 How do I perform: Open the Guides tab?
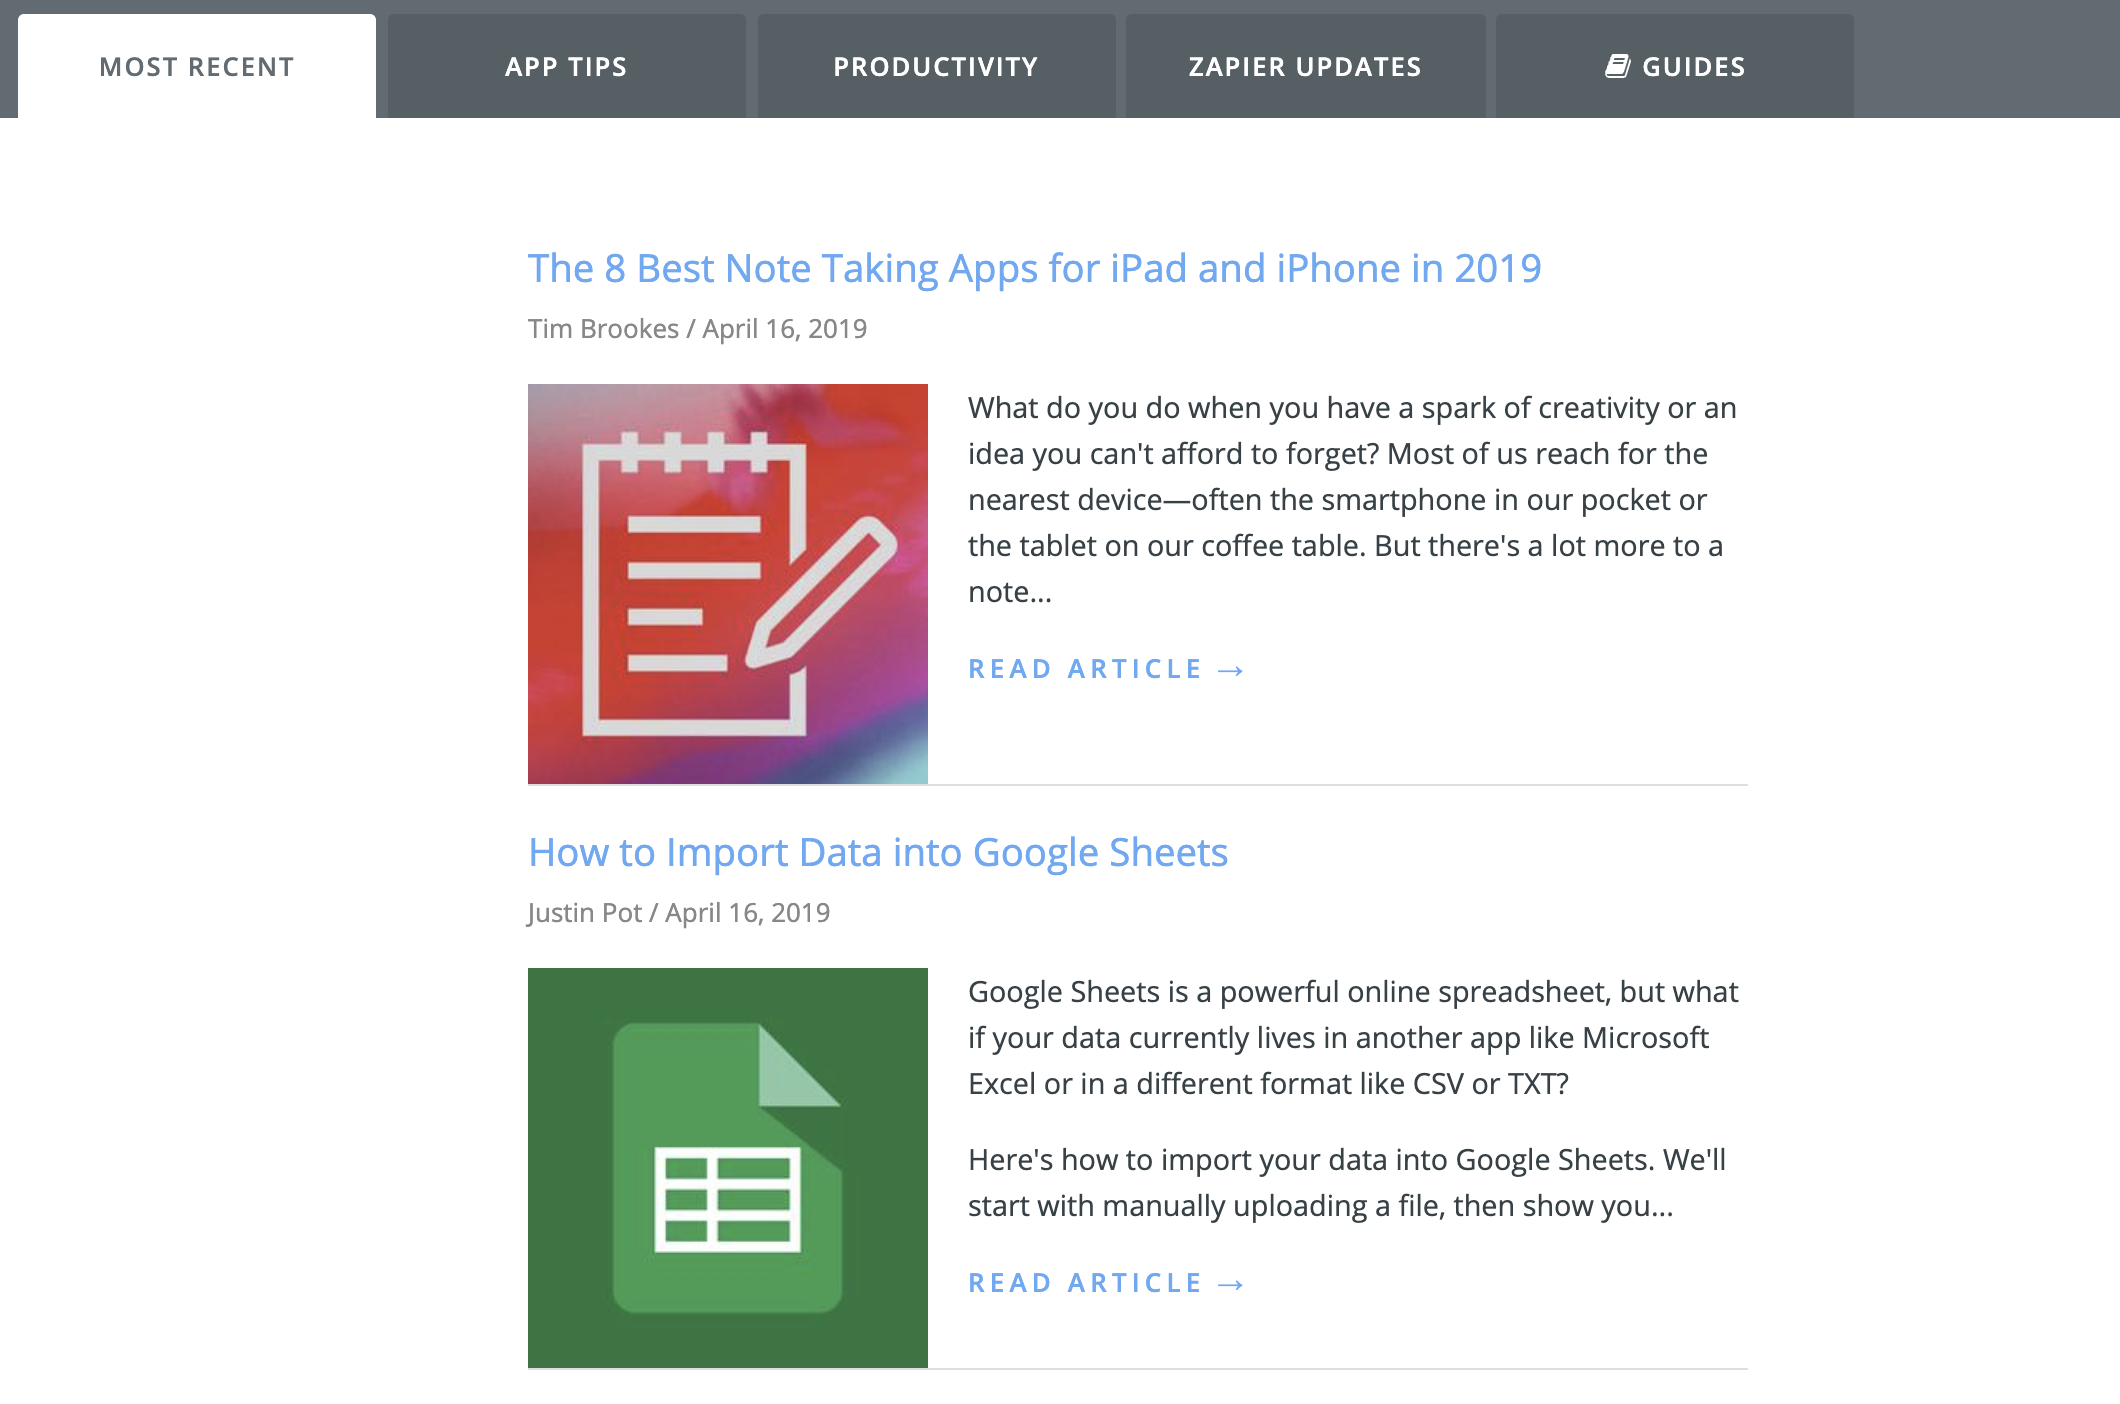point(1675,66)
